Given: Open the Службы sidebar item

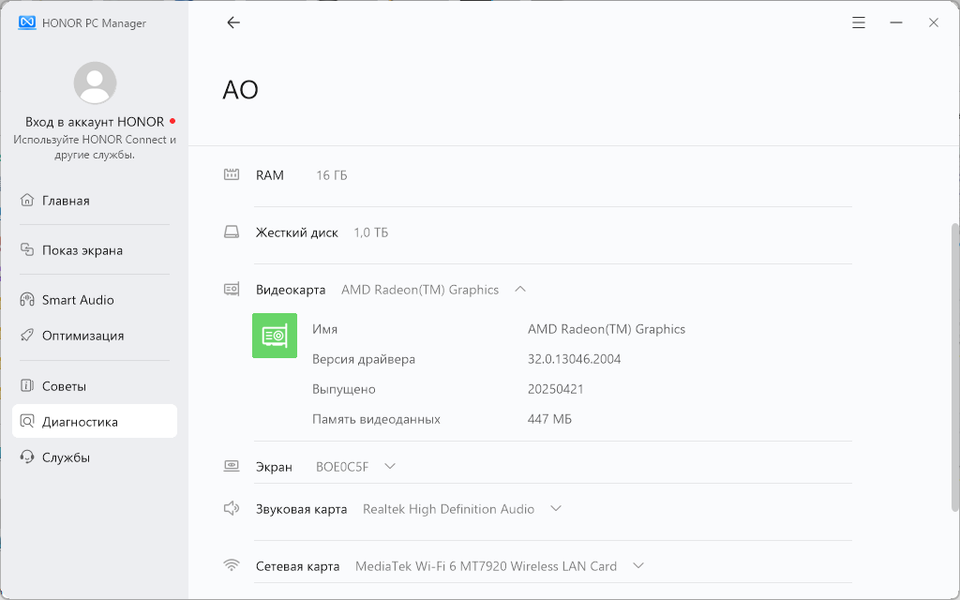Looking at the screenshot, I should click(x=66, y=458).
